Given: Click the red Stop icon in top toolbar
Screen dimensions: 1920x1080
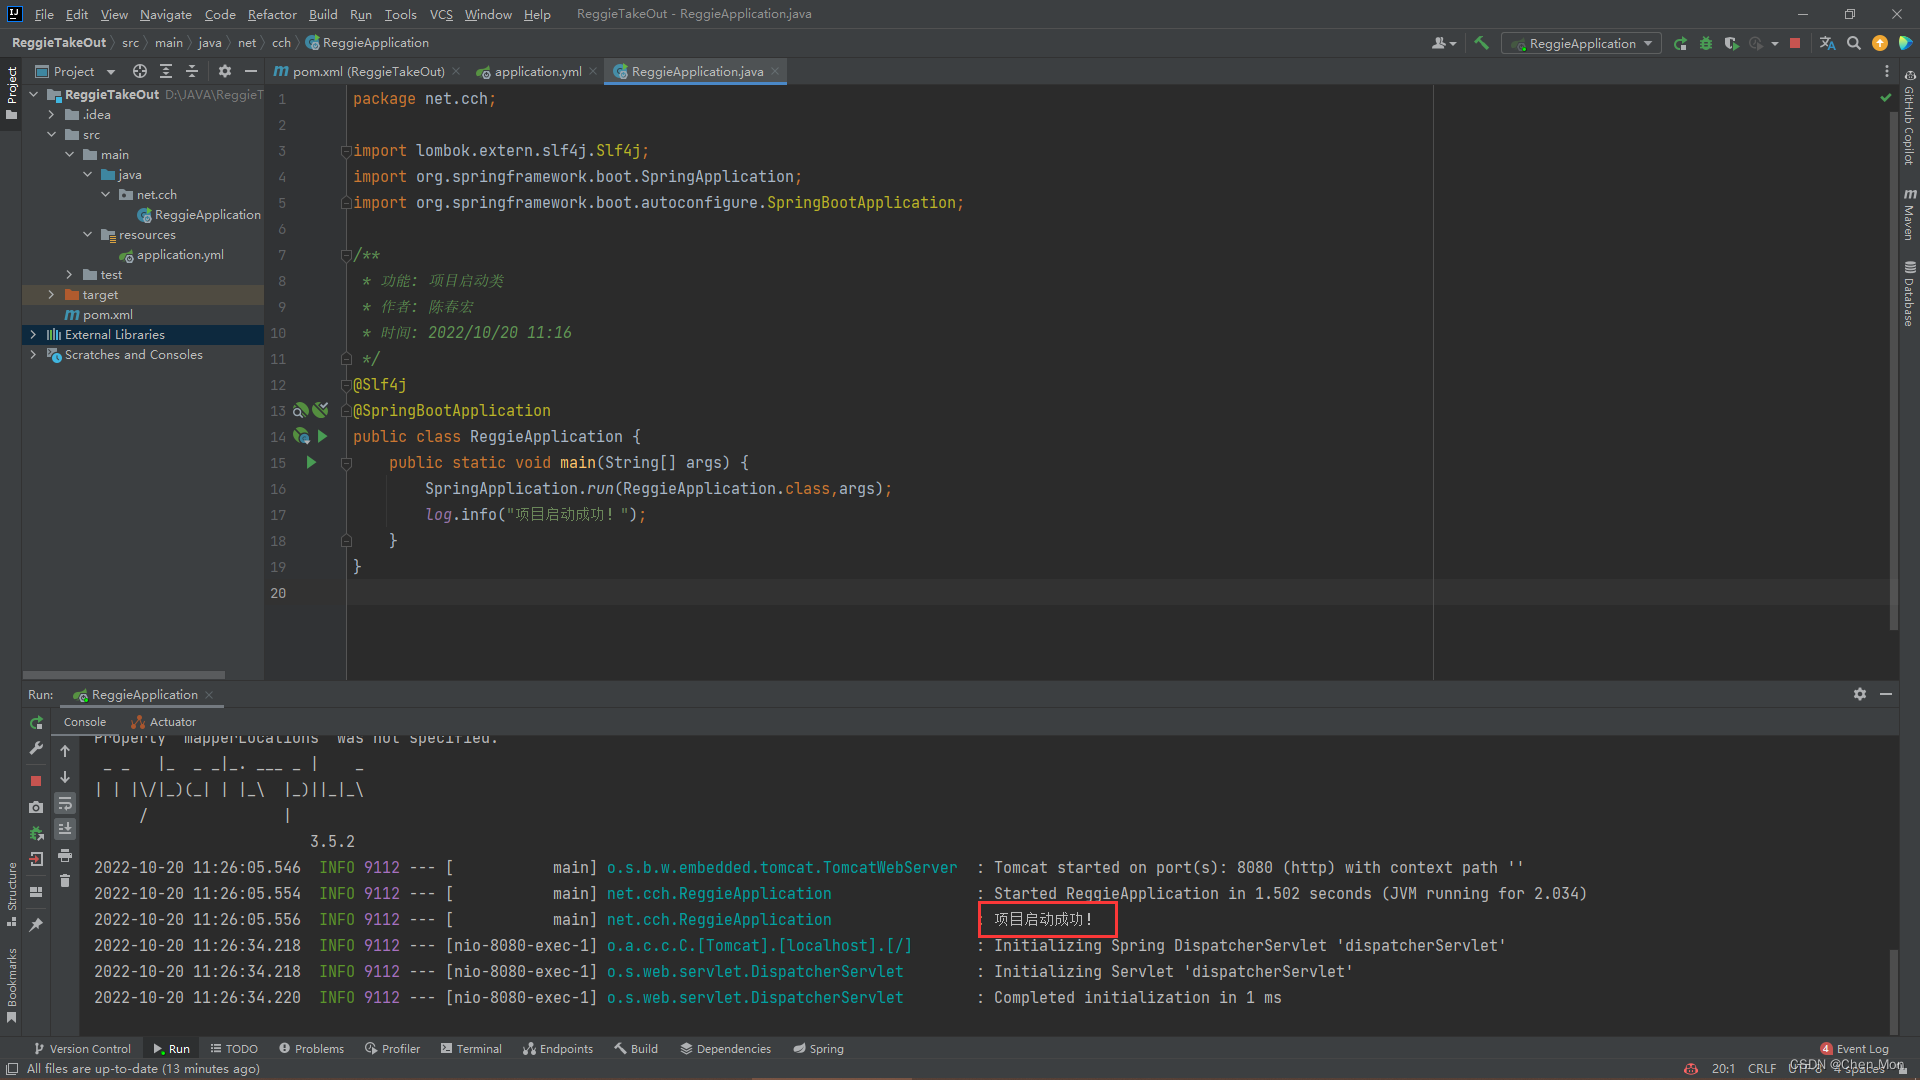Looking at the screenshot, I should tap(1795, 43).
